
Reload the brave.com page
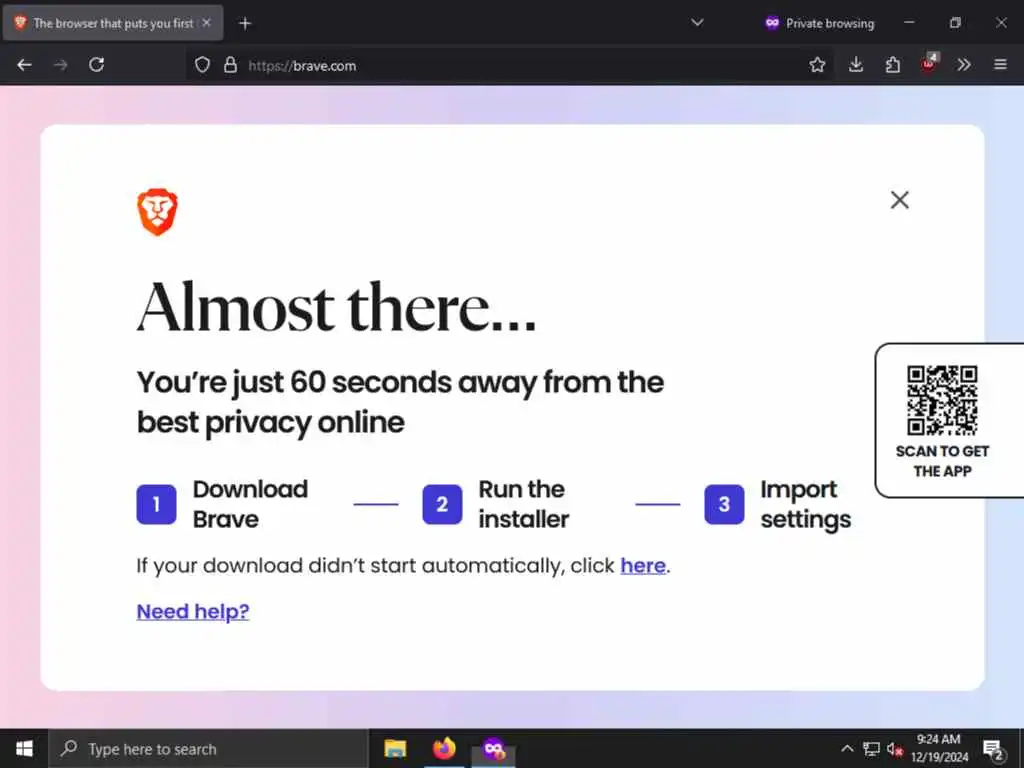(97, 65)
